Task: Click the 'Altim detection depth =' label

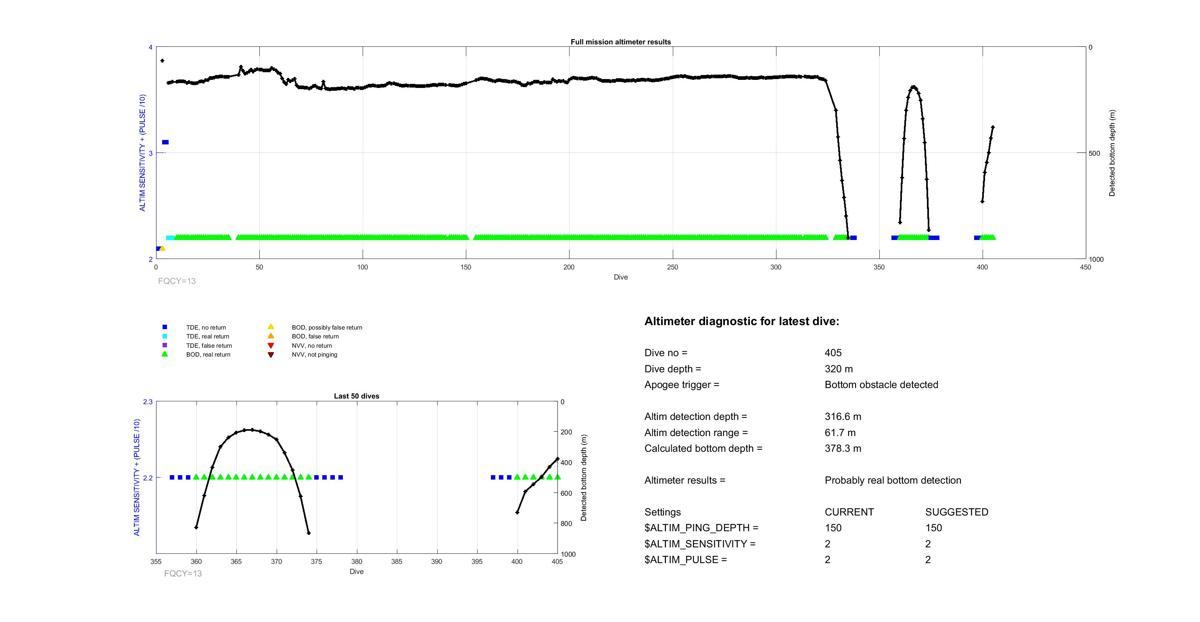Action: pyautogui.click(x=695, y=417)
